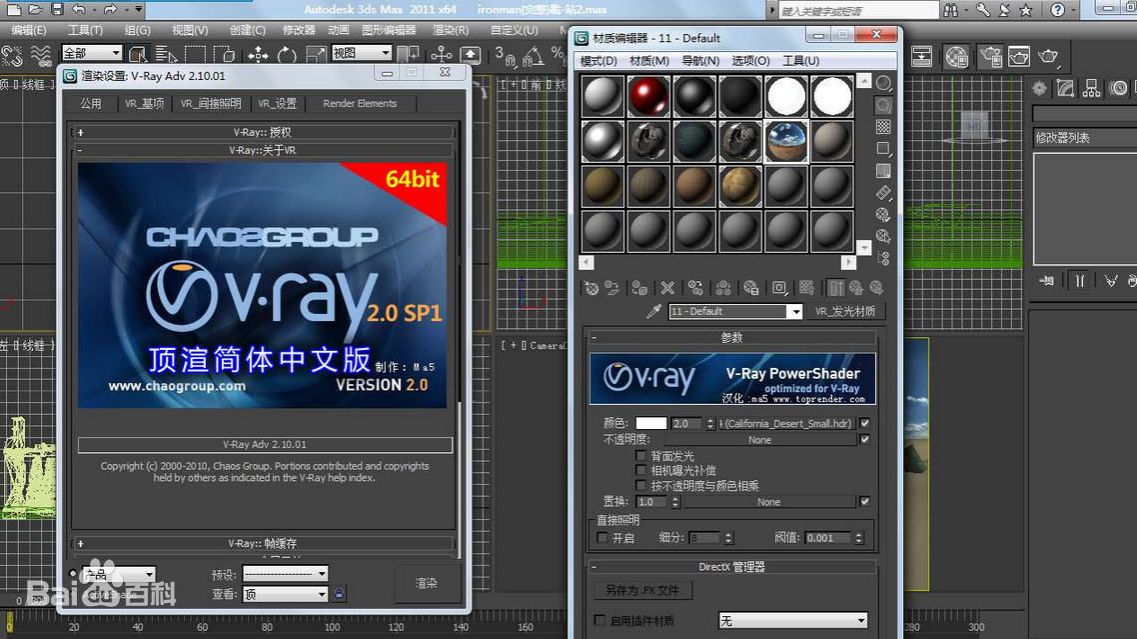Viewport: 1137px width, 639px height.
Task: Click Go Forward to Sibling icon
Action: point(876,289)
